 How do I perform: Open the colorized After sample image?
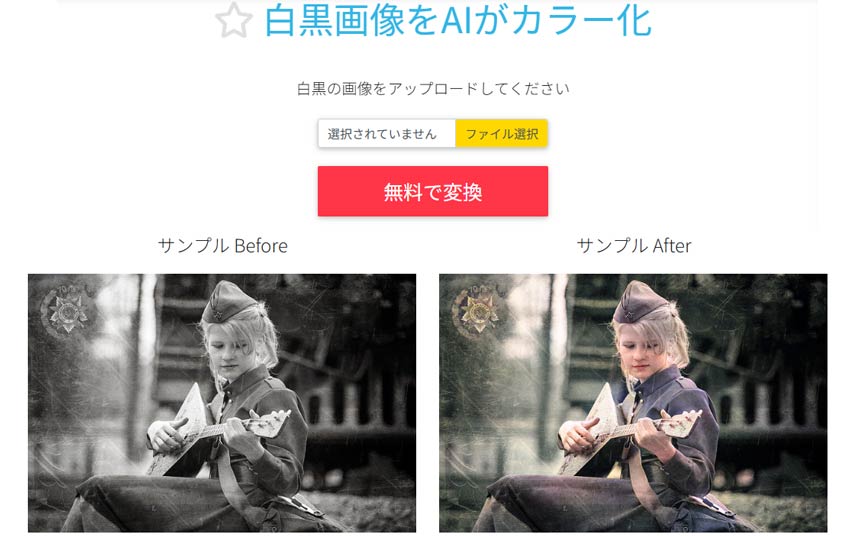pyautogui.click(x=633, y=403)
